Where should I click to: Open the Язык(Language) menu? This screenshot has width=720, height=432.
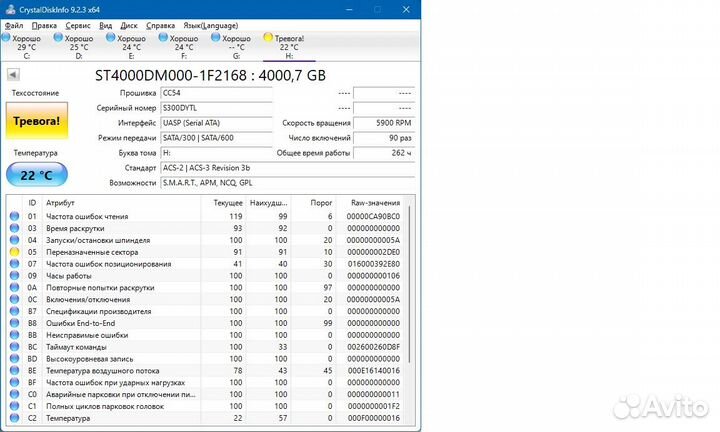(x=210, y=25)
